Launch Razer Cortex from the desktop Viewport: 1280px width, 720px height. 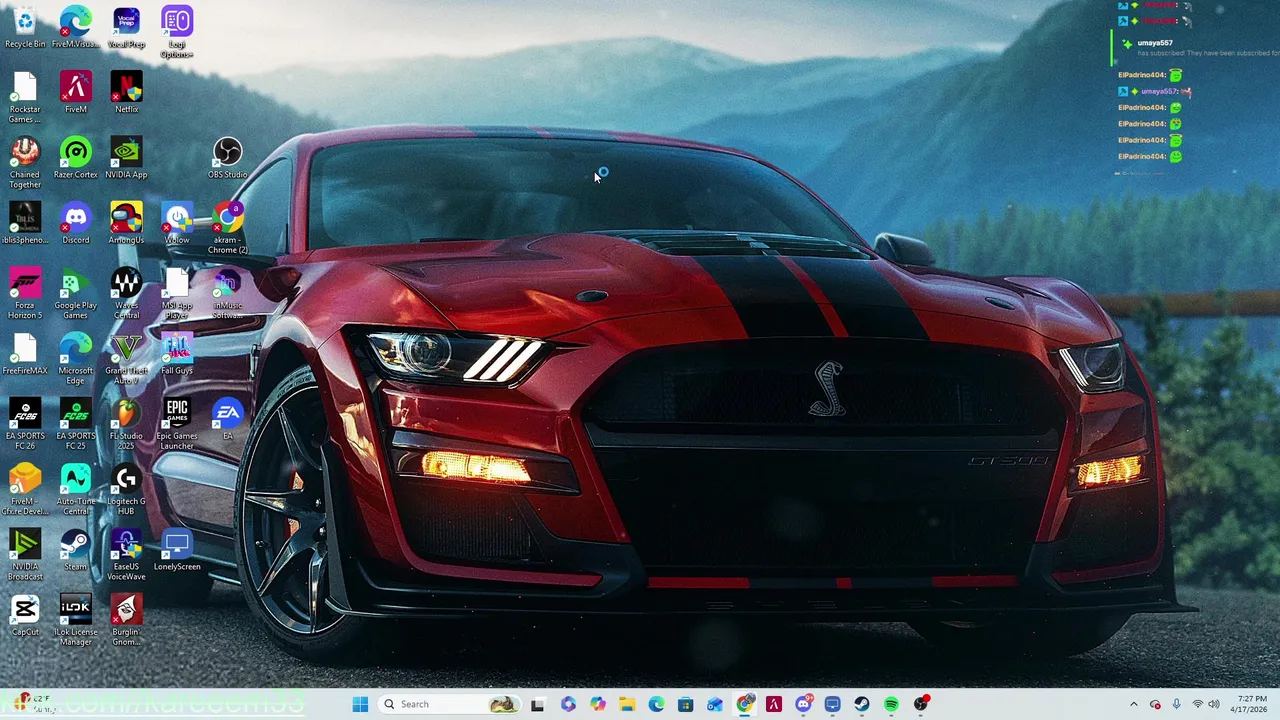(x=75, y=158)
